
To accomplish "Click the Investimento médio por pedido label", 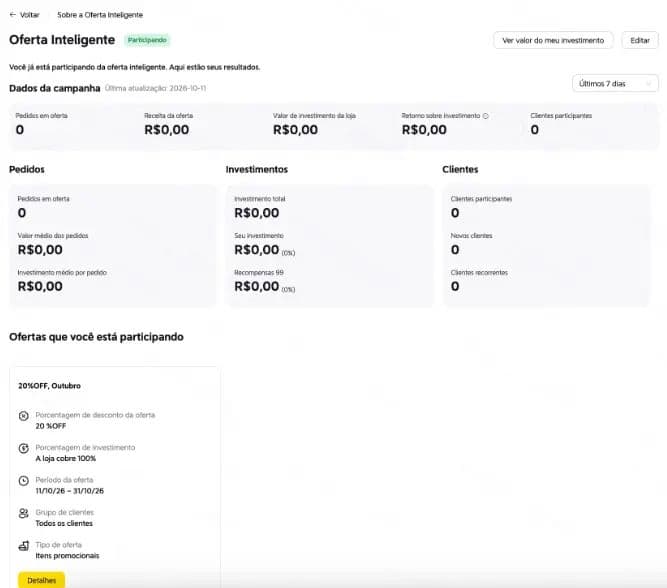I will (62, 273).
